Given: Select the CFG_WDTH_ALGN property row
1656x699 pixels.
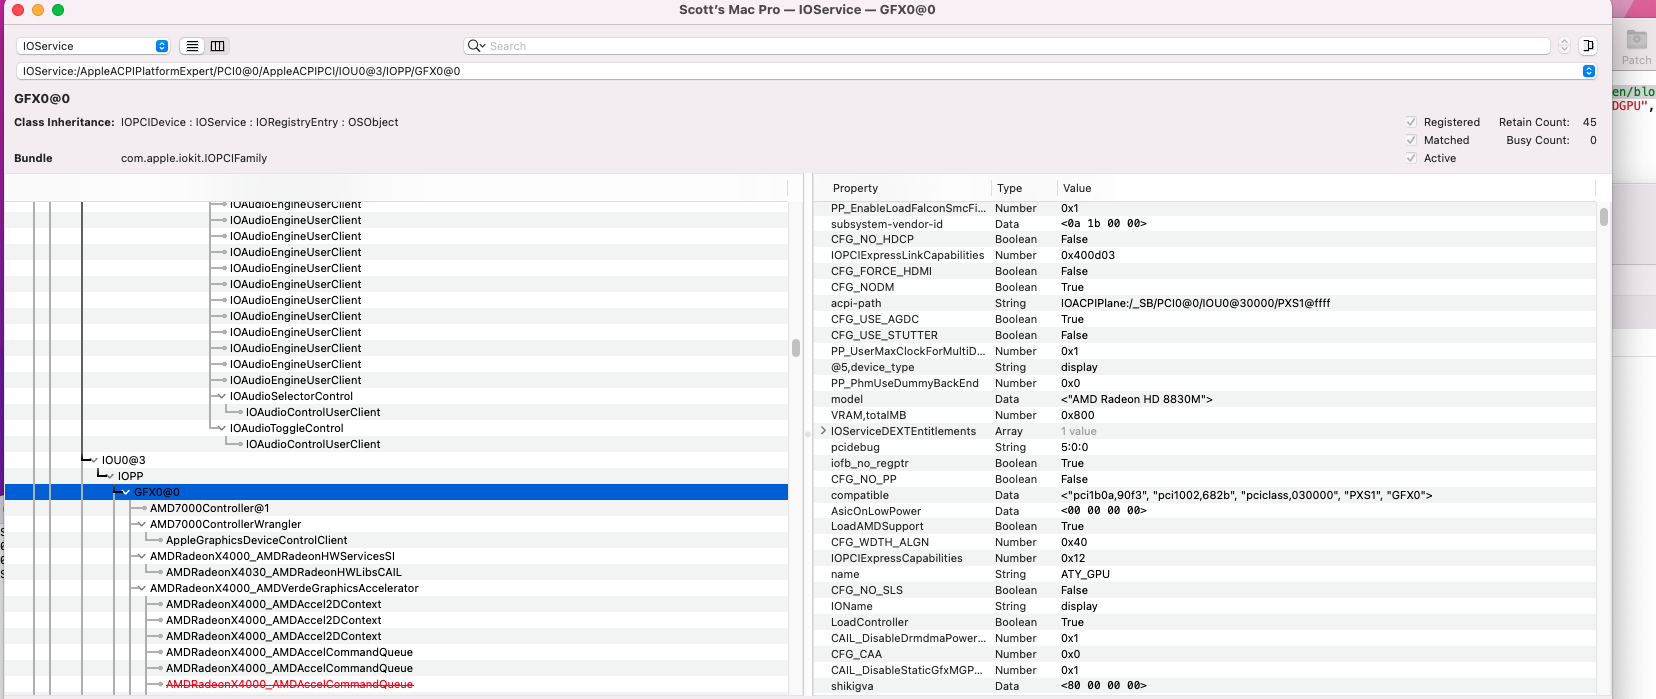Looking at the screenshot, I should pyautogui.click(x=1205, y=542).
